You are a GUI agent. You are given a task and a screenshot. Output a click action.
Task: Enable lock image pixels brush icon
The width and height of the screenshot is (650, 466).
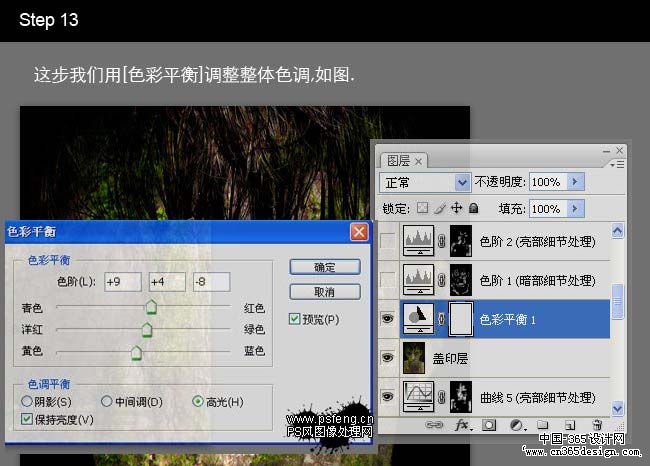(440, 208)
